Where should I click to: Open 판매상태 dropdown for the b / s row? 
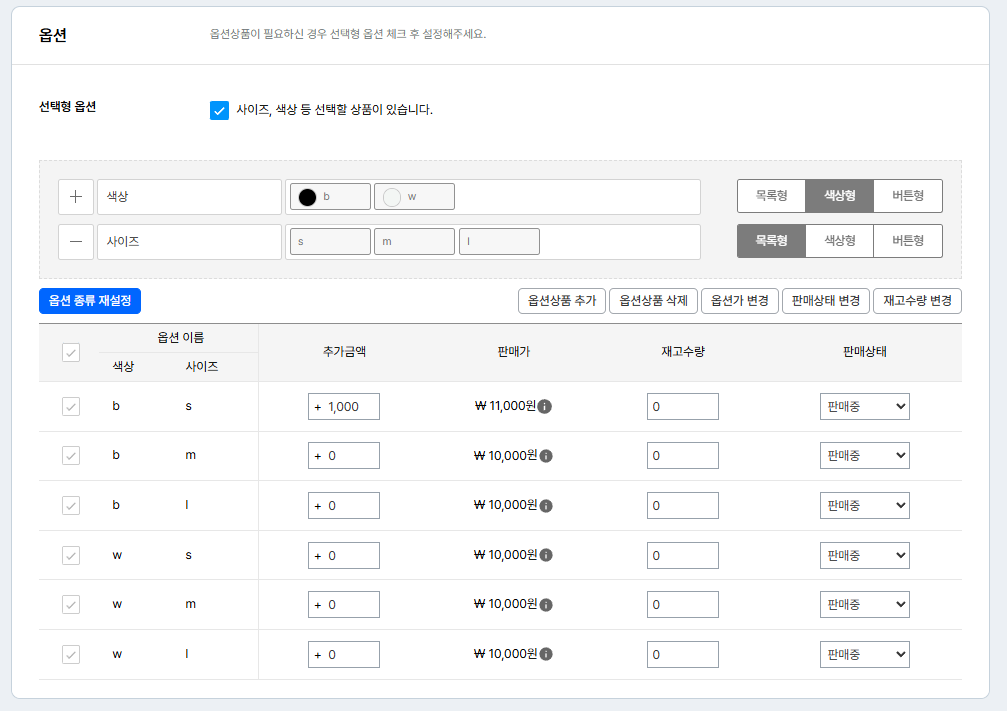864,406
